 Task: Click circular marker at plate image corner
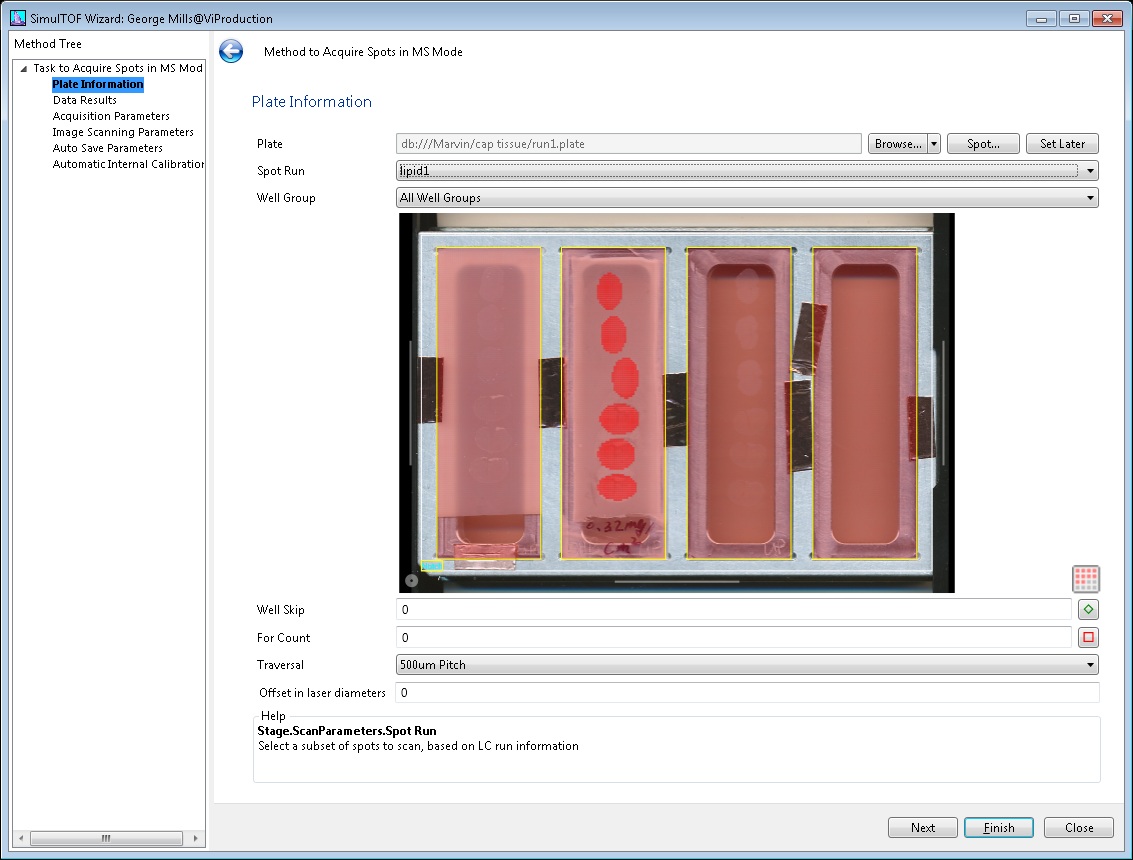click(x=411, y=580)
